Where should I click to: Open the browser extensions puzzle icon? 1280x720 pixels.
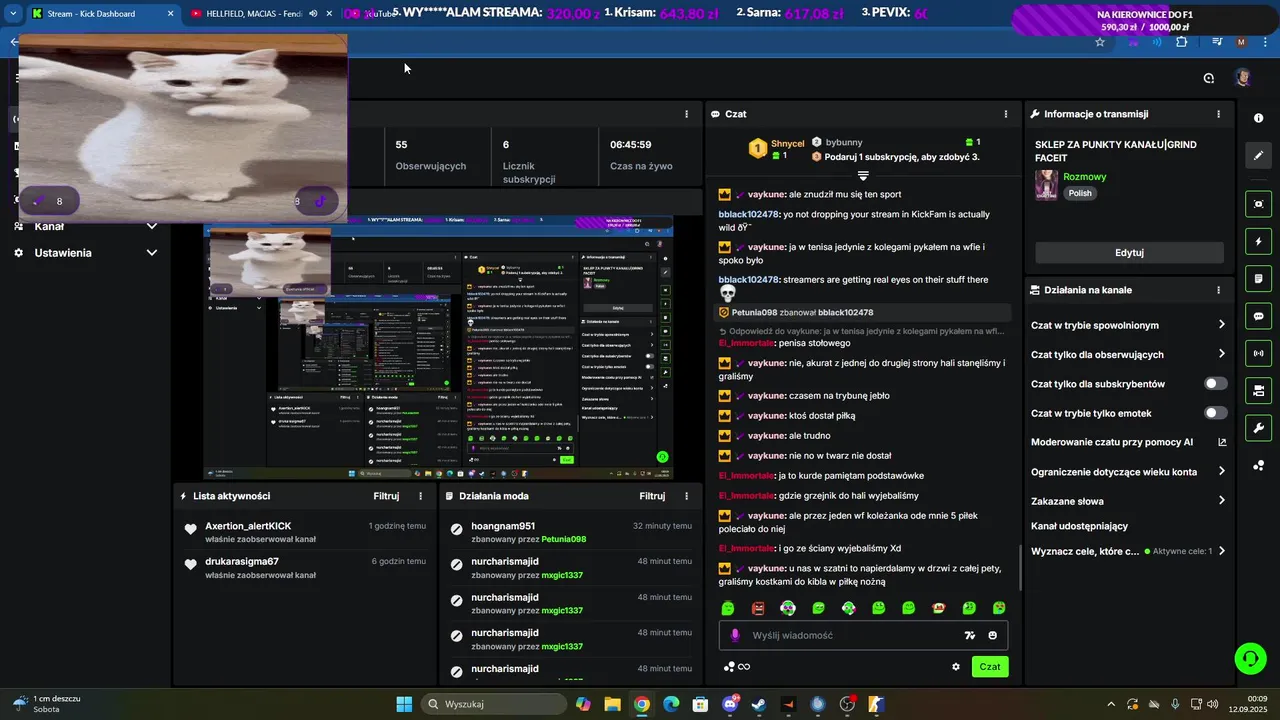point(1182,42)
